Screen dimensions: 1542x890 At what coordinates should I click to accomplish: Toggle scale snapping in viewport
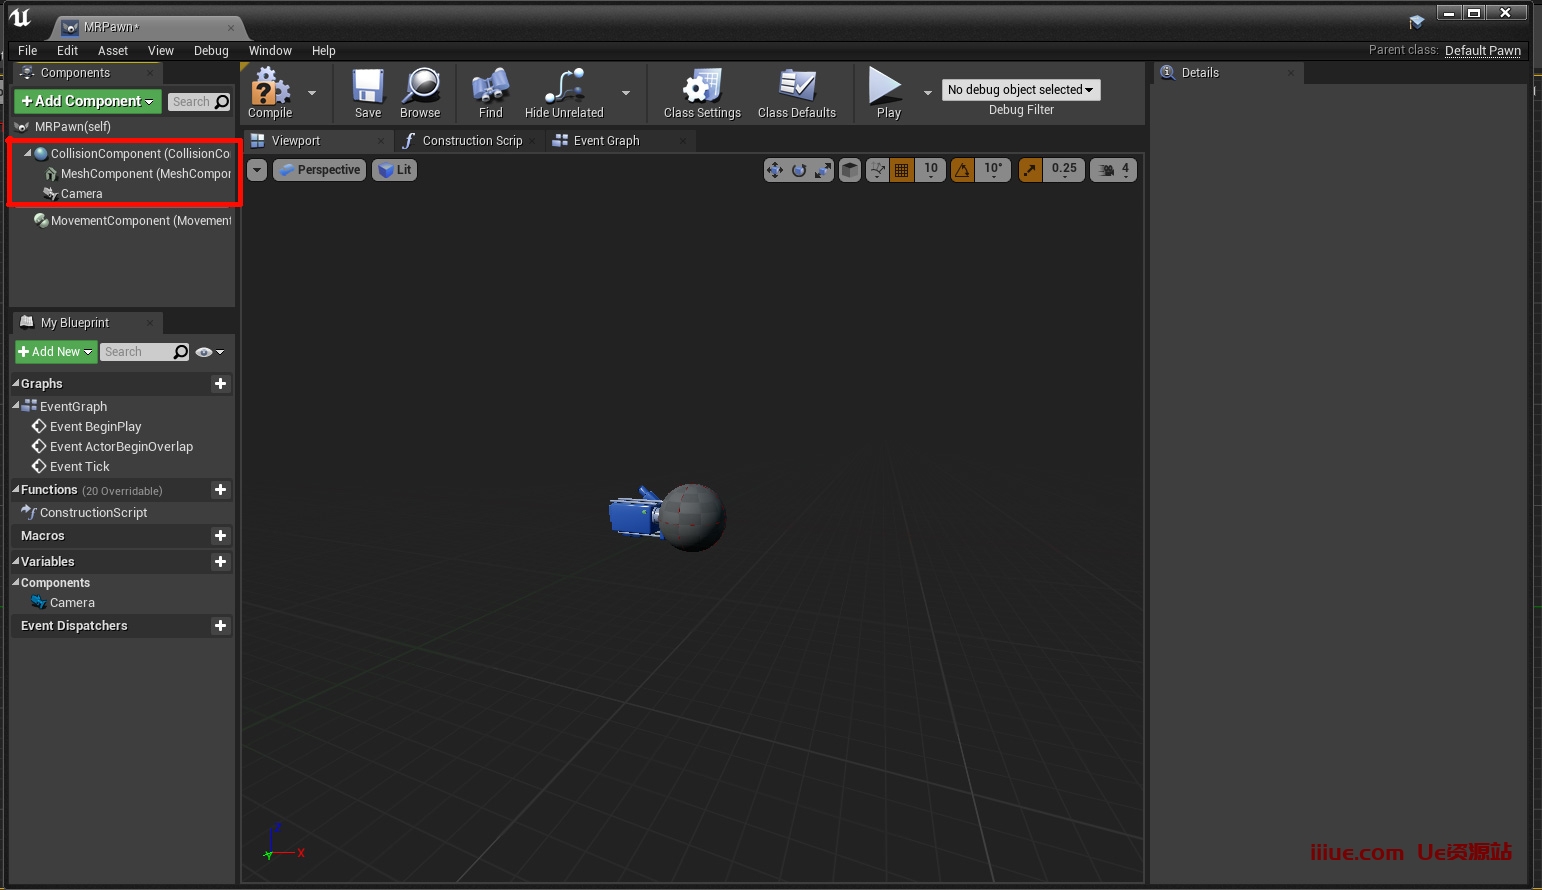[x=1030, y=170]
